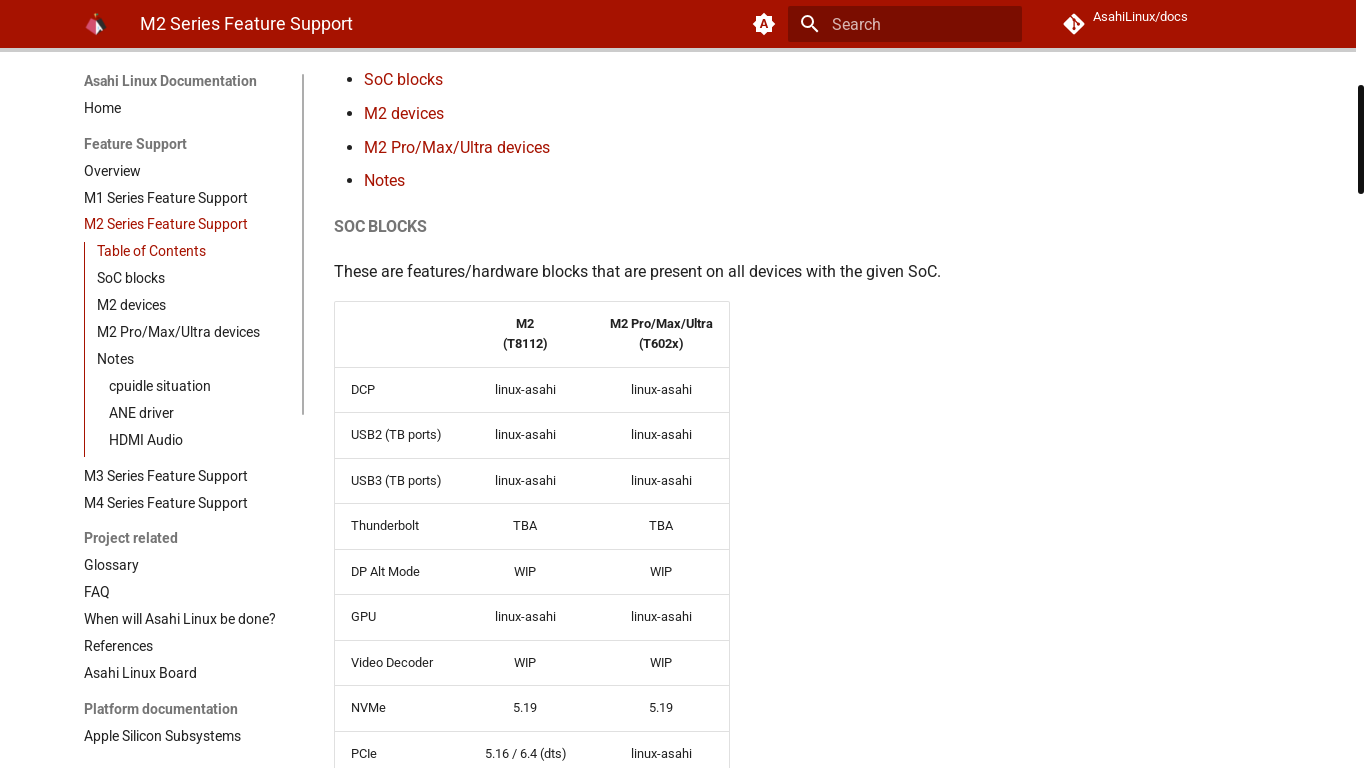Image resolution: width=1366 pixels, height=768 pixels.
Task: Open the SoC blocks content link
Action: click(403, 80)
